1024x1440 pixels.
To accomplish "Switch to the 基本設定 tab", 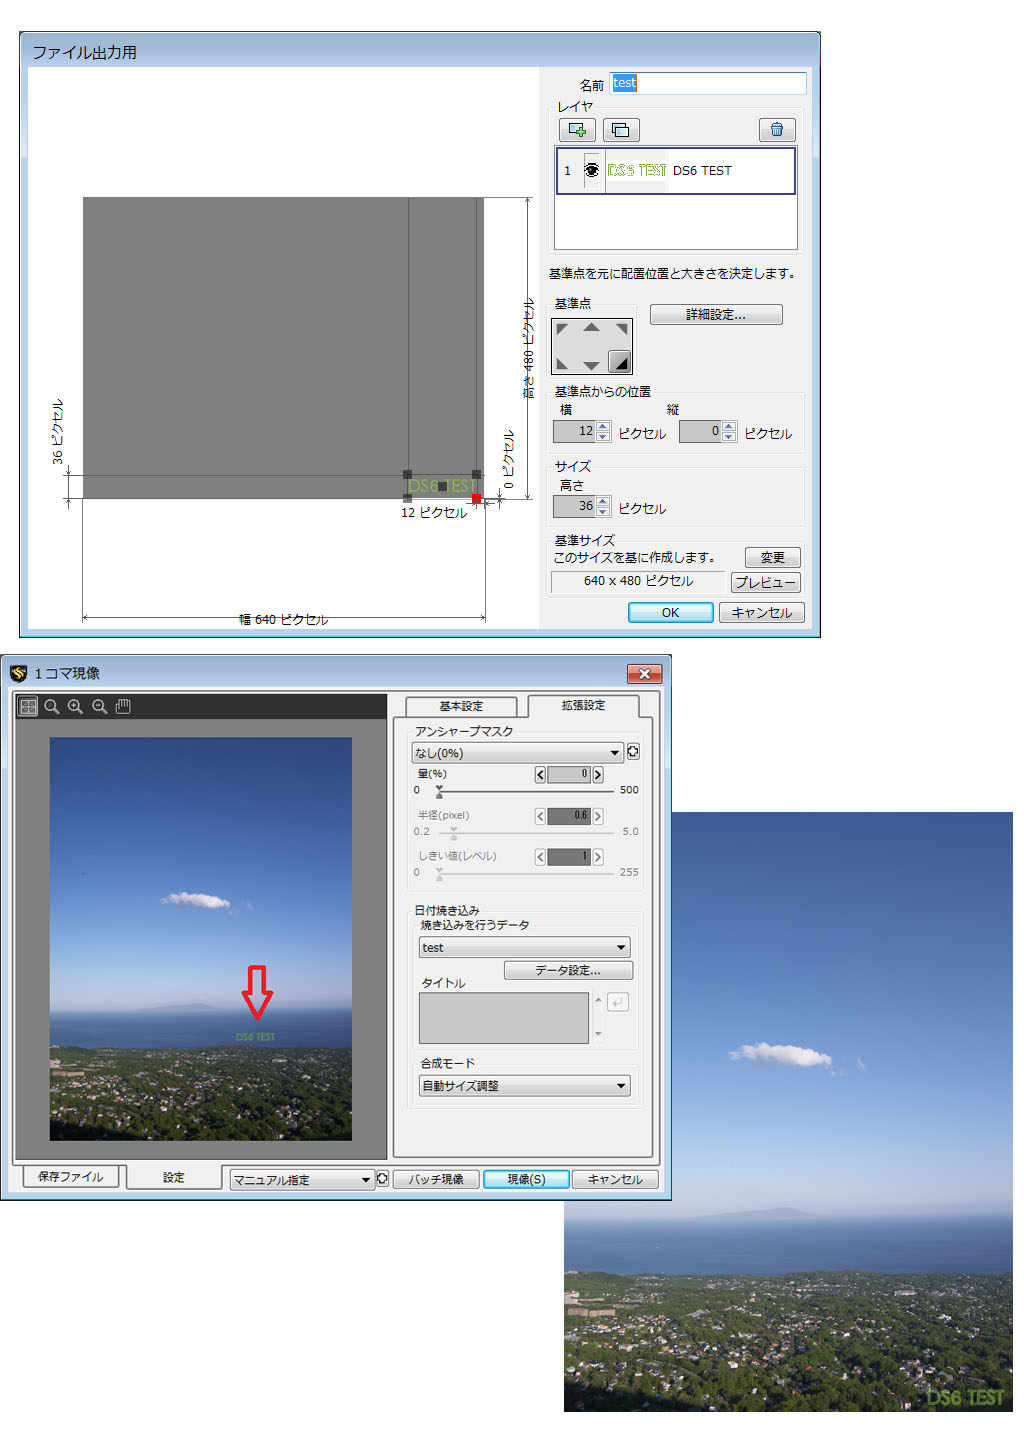I will pyautogui.click(x=461, y=706).
